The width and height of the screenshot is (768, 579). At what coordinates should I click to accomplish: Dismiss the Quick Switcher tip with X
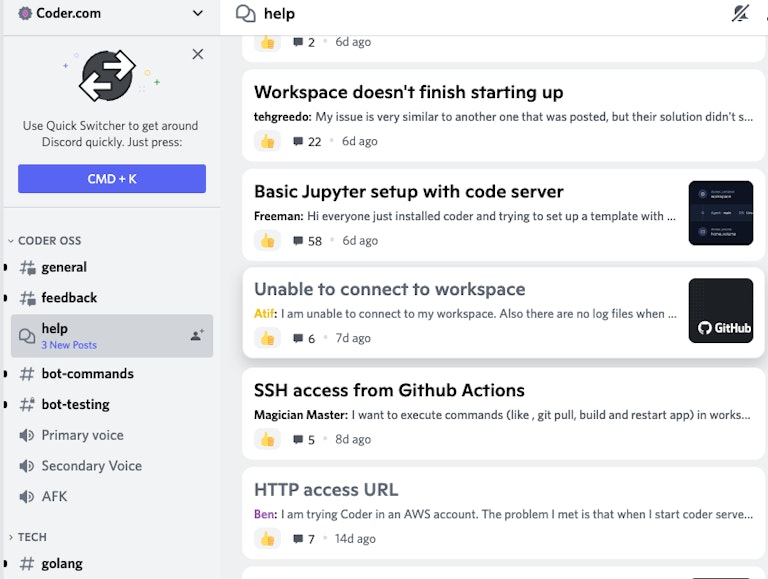(197, 54)
